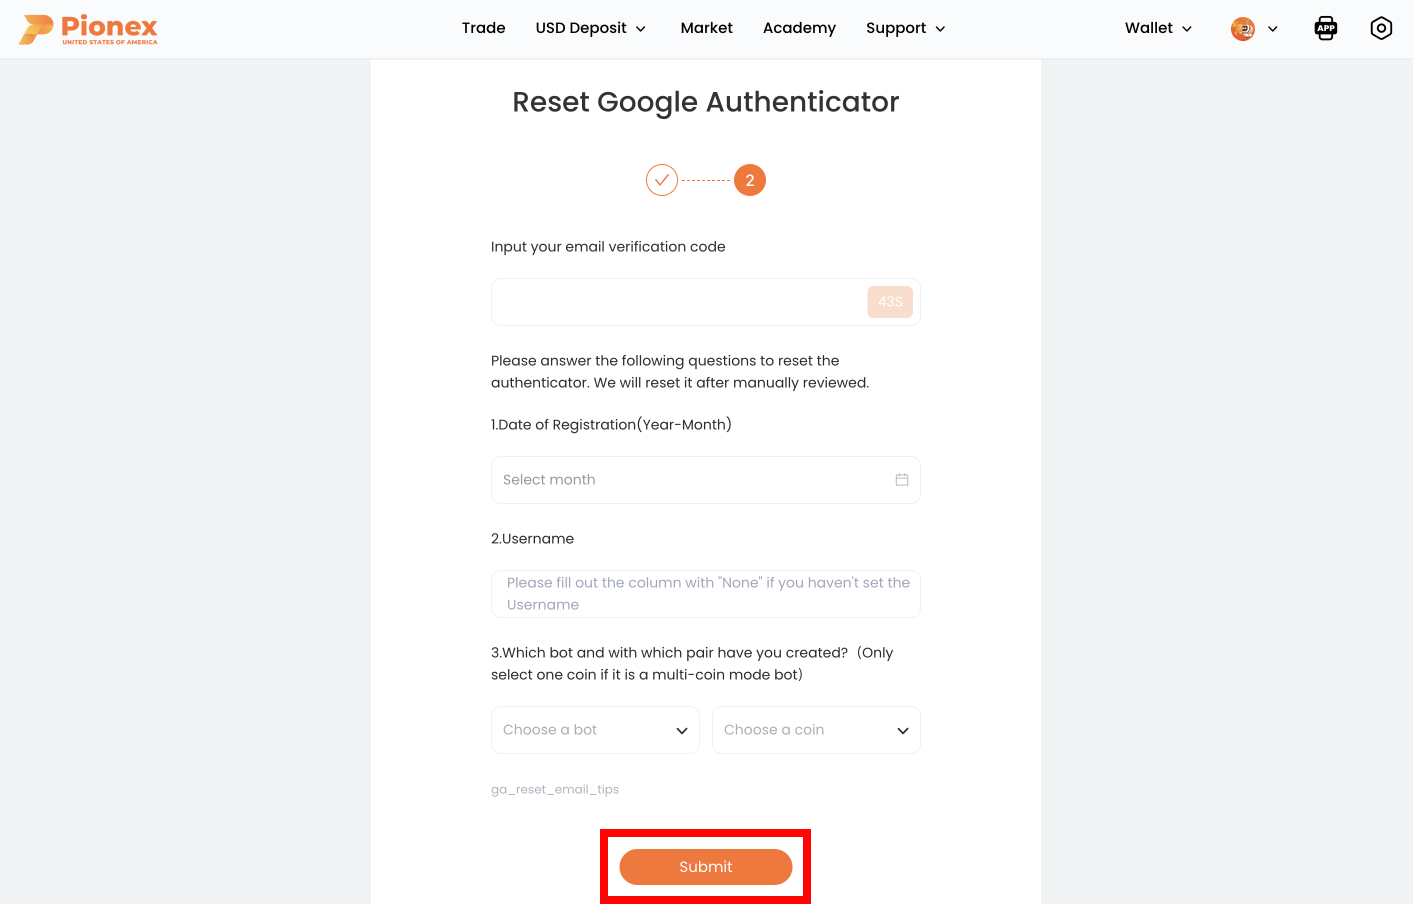1413x904 pixels.
Task: Click the profile avatar picture
Action: (x=1242, y=28)
